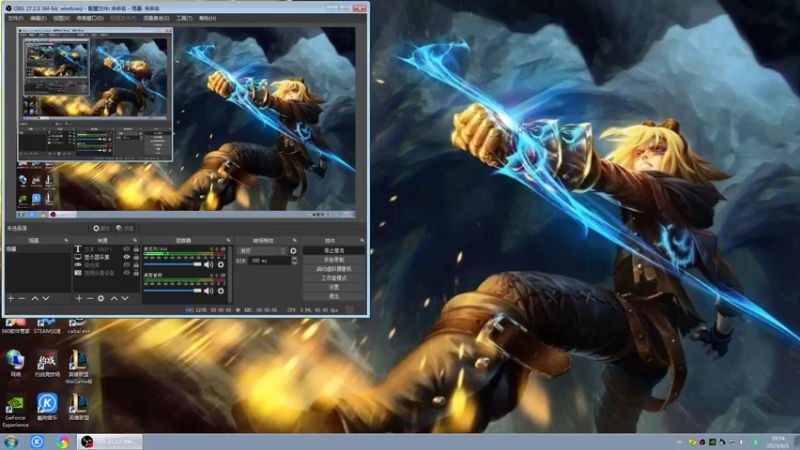800x450 pixels.
Task: Lock the Text (GDI+) source
Action: pyautogui.click(x=136, y=249)
